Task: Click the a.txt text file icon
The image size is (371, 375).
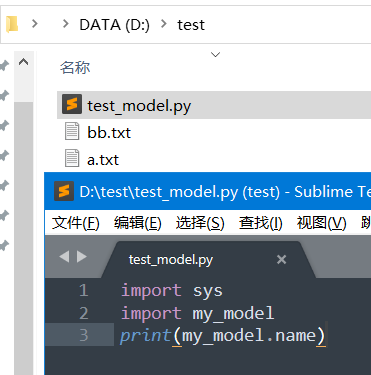Action: pyautogui.click(x=72, y=158)
